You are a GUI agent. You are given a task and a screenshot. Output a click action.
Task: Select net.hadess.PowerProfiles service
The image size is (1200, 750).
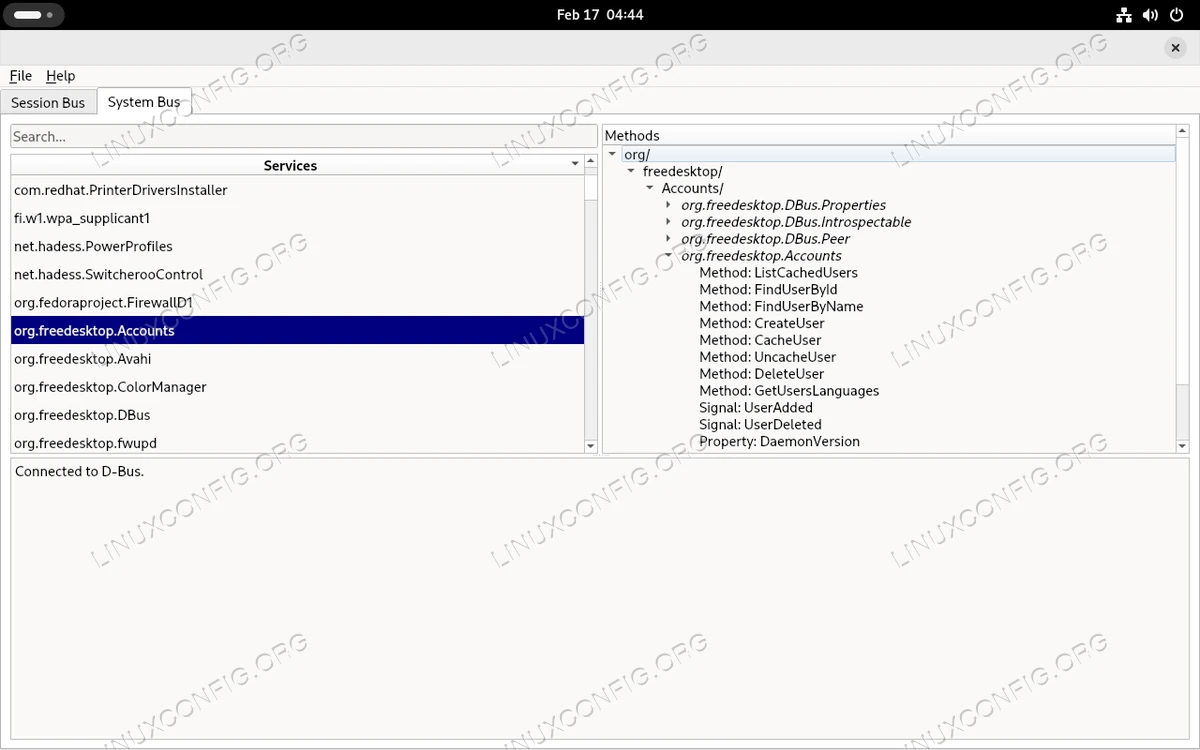[x=297, y=246]
